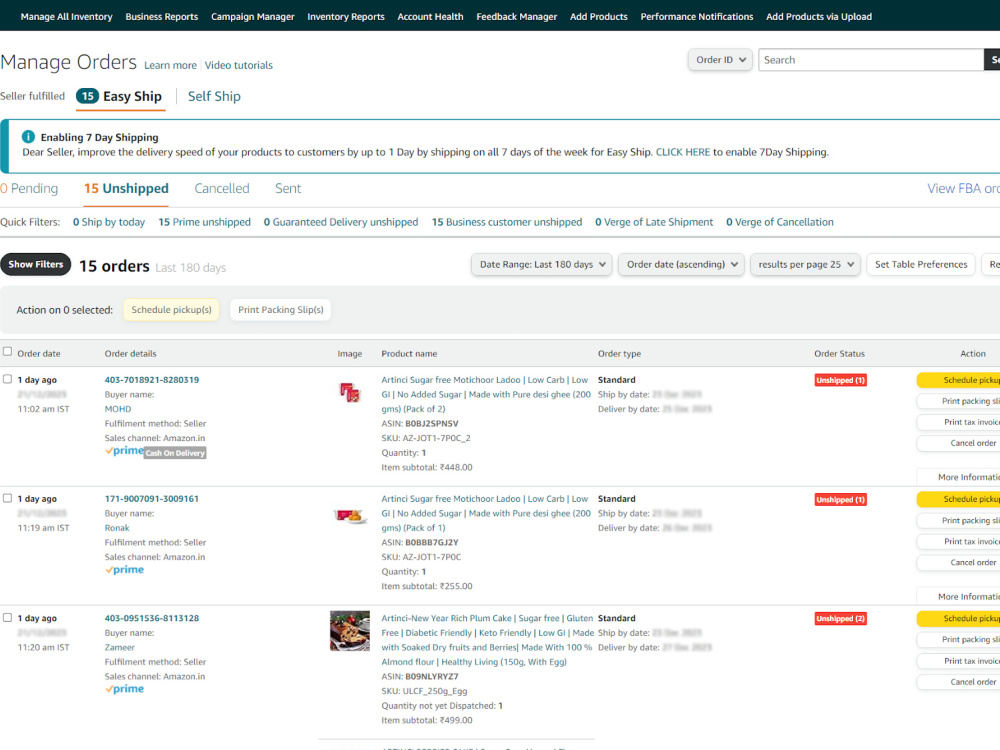
Task: Apply the Verge of Late Shipment filter
Action: pyautogui.click(x=654, y=222)
